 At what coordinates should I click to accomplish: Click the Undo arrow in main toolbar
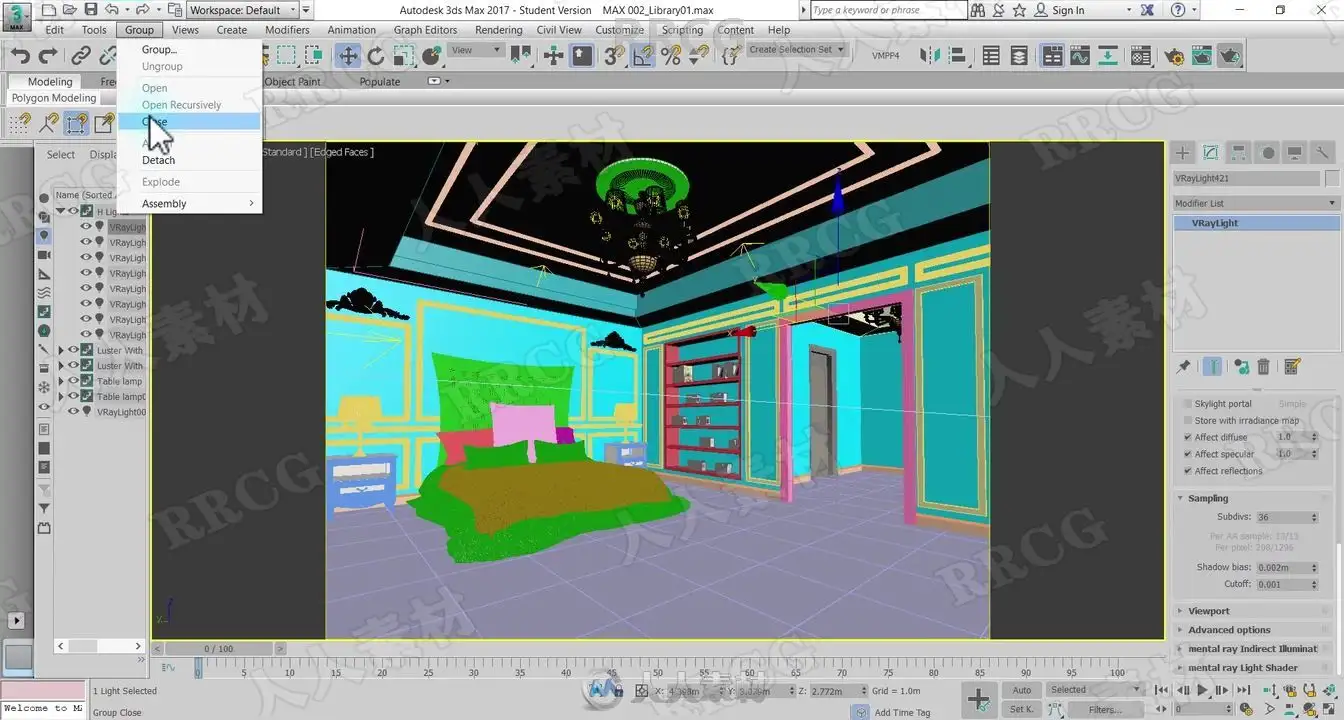coord(20,56)
